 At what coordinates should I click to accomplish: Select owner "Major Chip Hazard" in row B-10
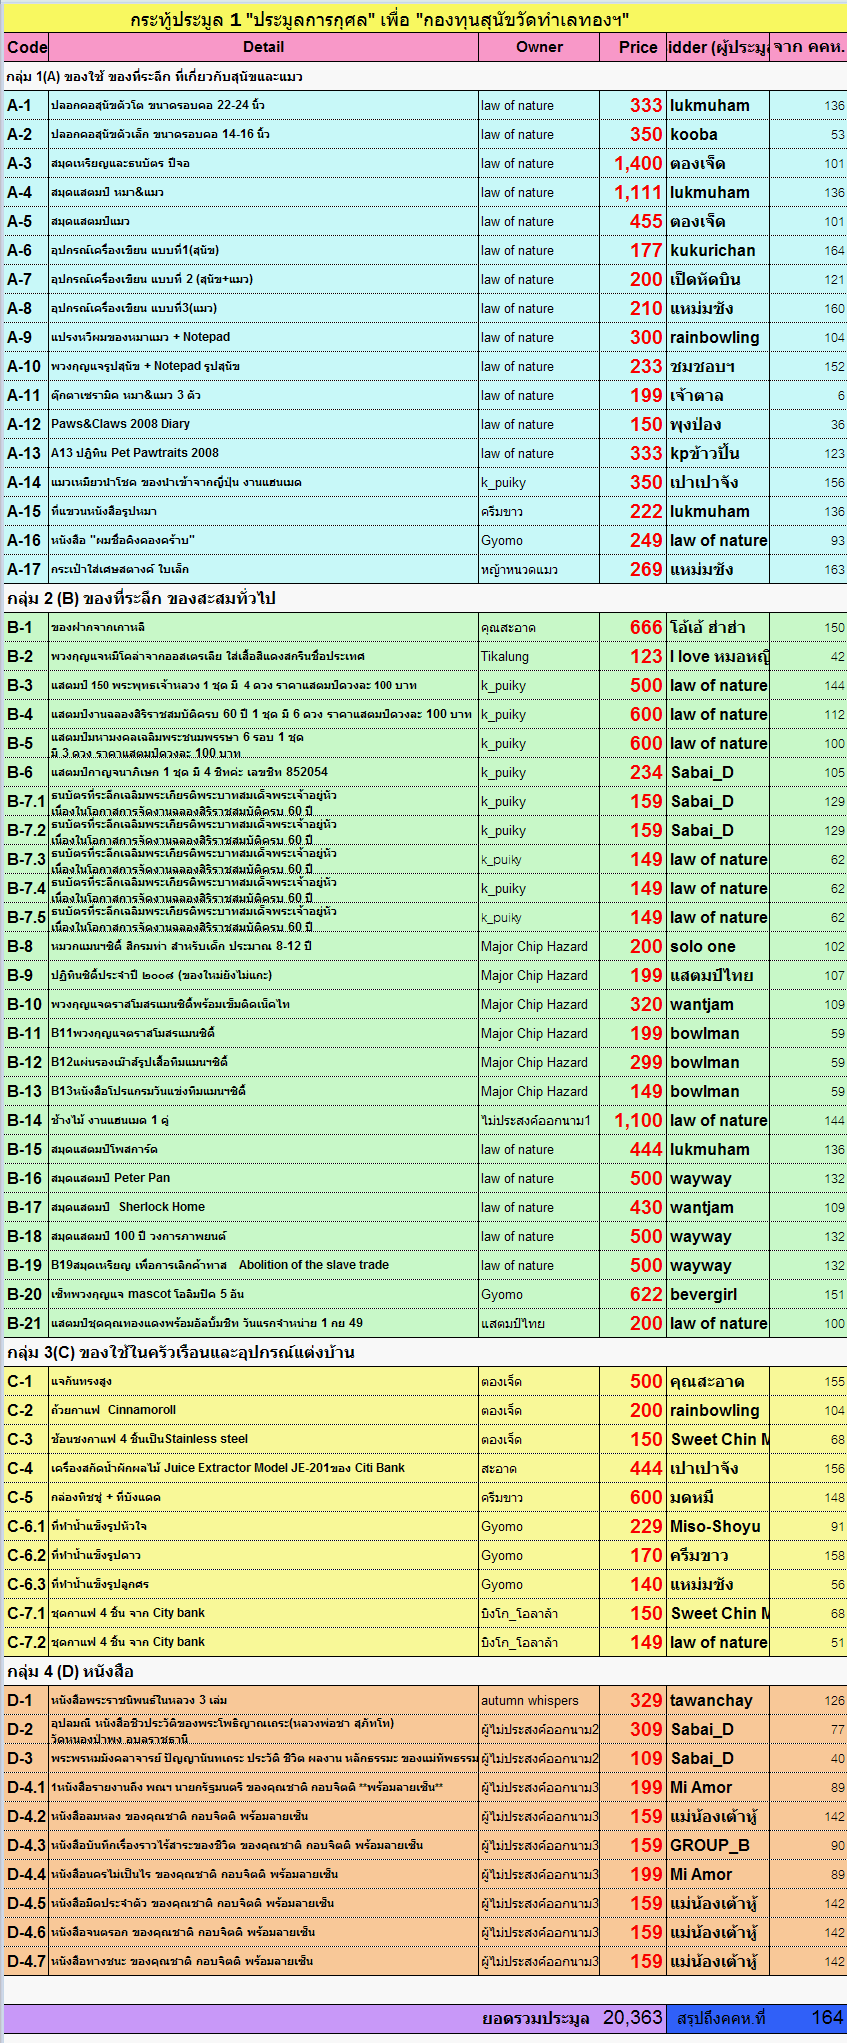click(x=534, y=1004)
